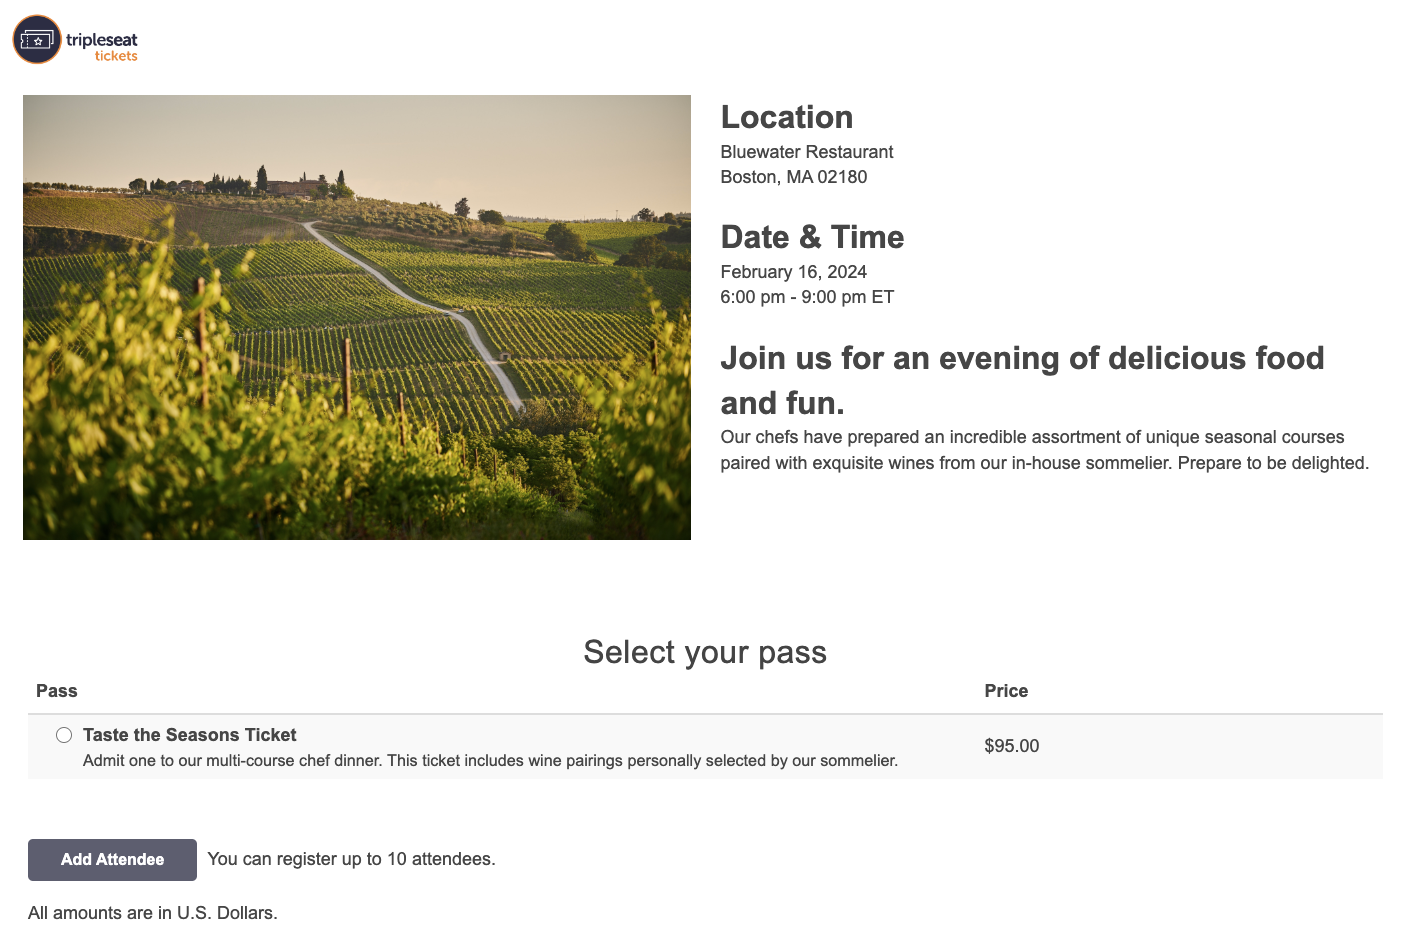Image resolution: width=1412 pixels, height=929 pixels.
Task: Click the multi-course chef dinner ticket description
Action: tap(490, 761)
